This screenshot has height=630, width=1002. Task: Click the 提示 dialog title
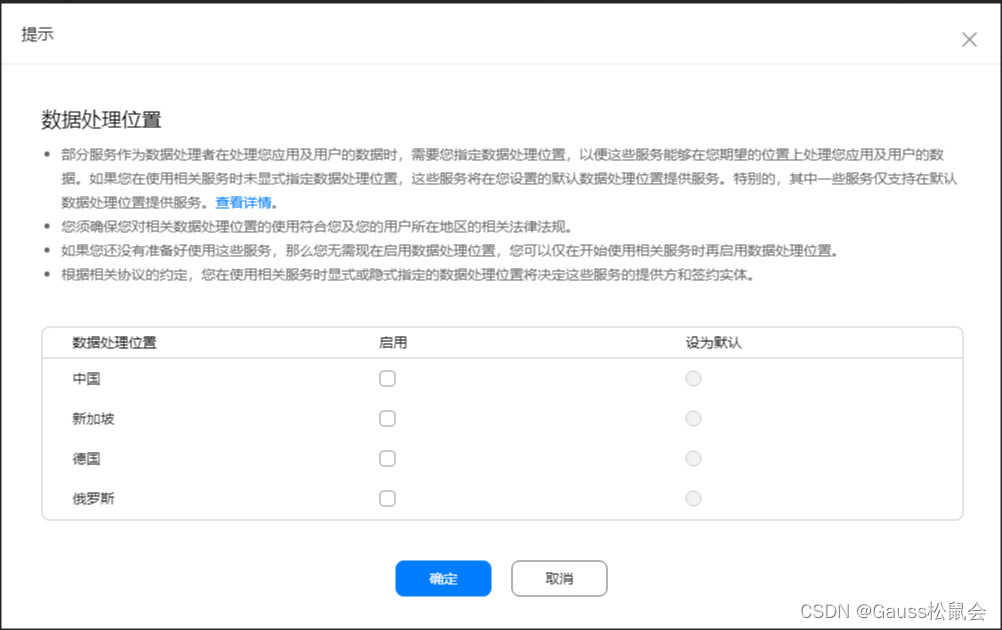point(38,34)
